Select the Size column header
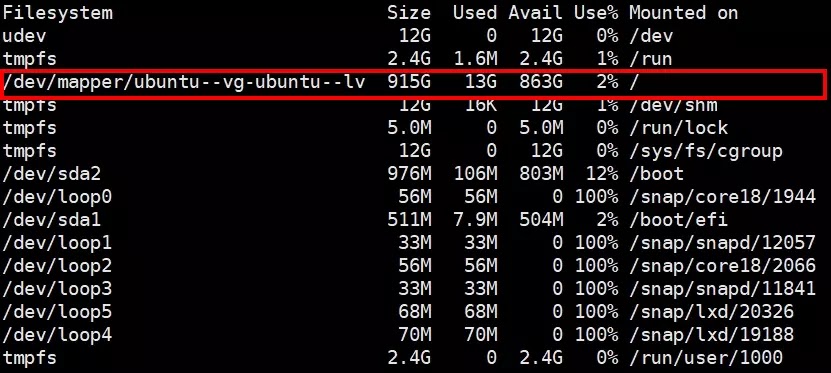Screen dimensions: 831x373 pyautogui.click(x=409, y=13)
